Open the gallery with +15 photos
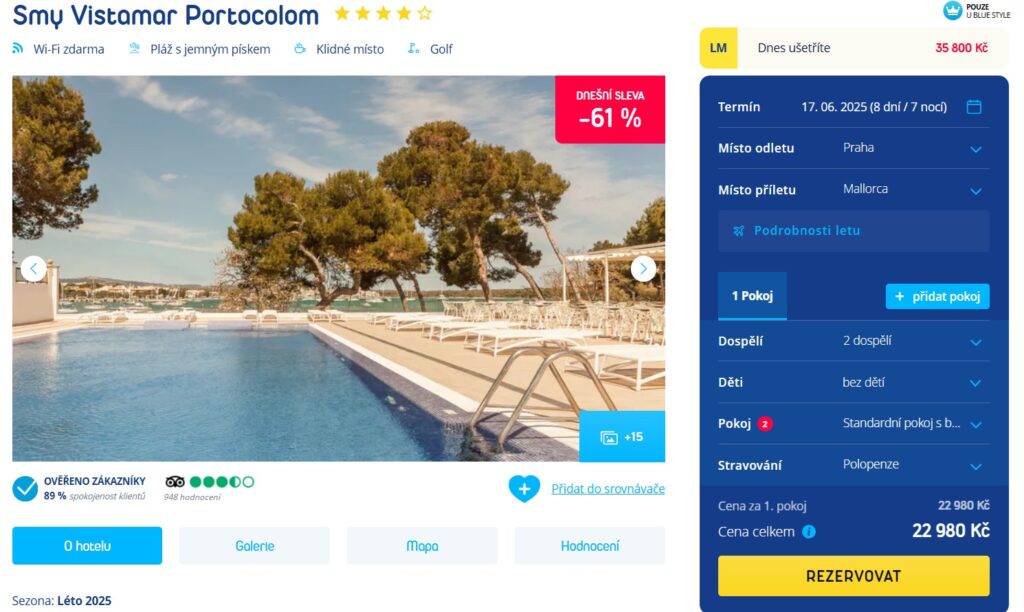This screenshot has width=1024, height=612. click(x=622, y=436)
